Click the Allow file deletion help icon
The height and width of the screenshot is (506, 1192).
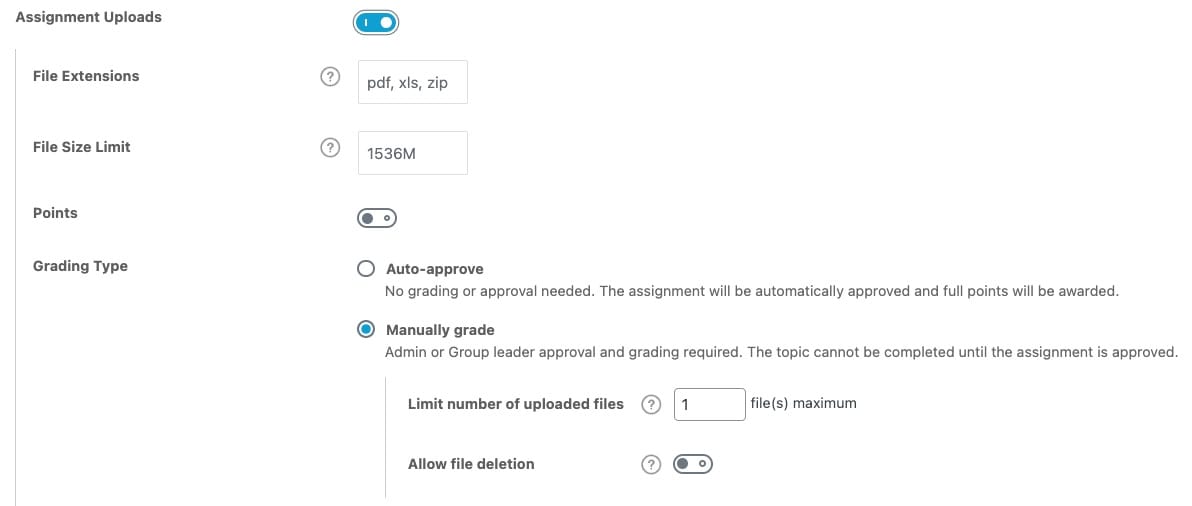(x=651, y=465)
